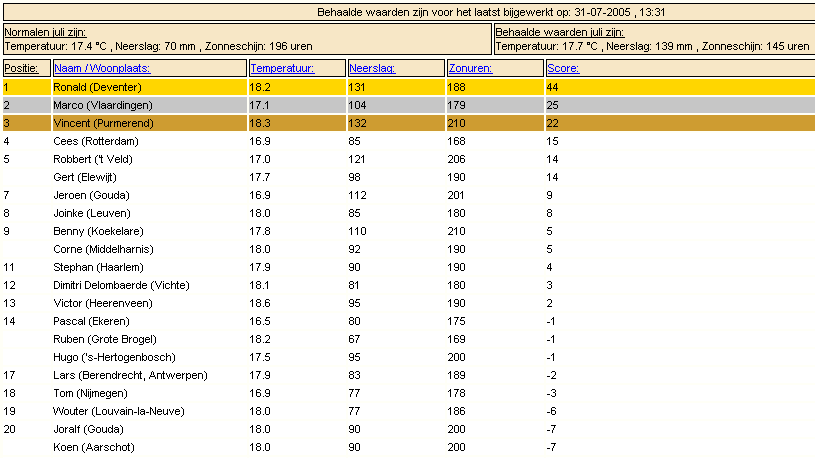Click Hugo ('s-Hertogenbosch) entry
Screen dimensions: 815x458
coord(114,357)
